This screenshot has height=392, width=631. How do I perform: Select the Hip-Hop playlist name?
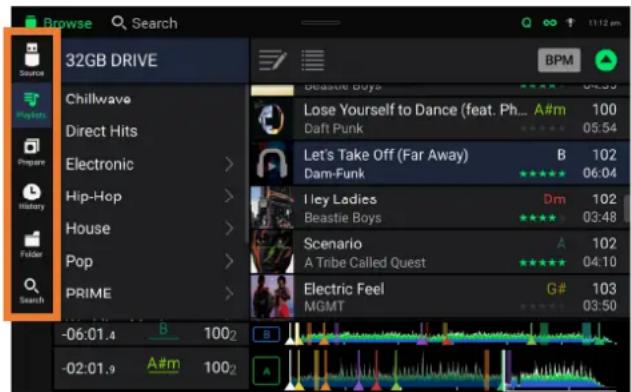pyautogui.click(x=93, y=196)
